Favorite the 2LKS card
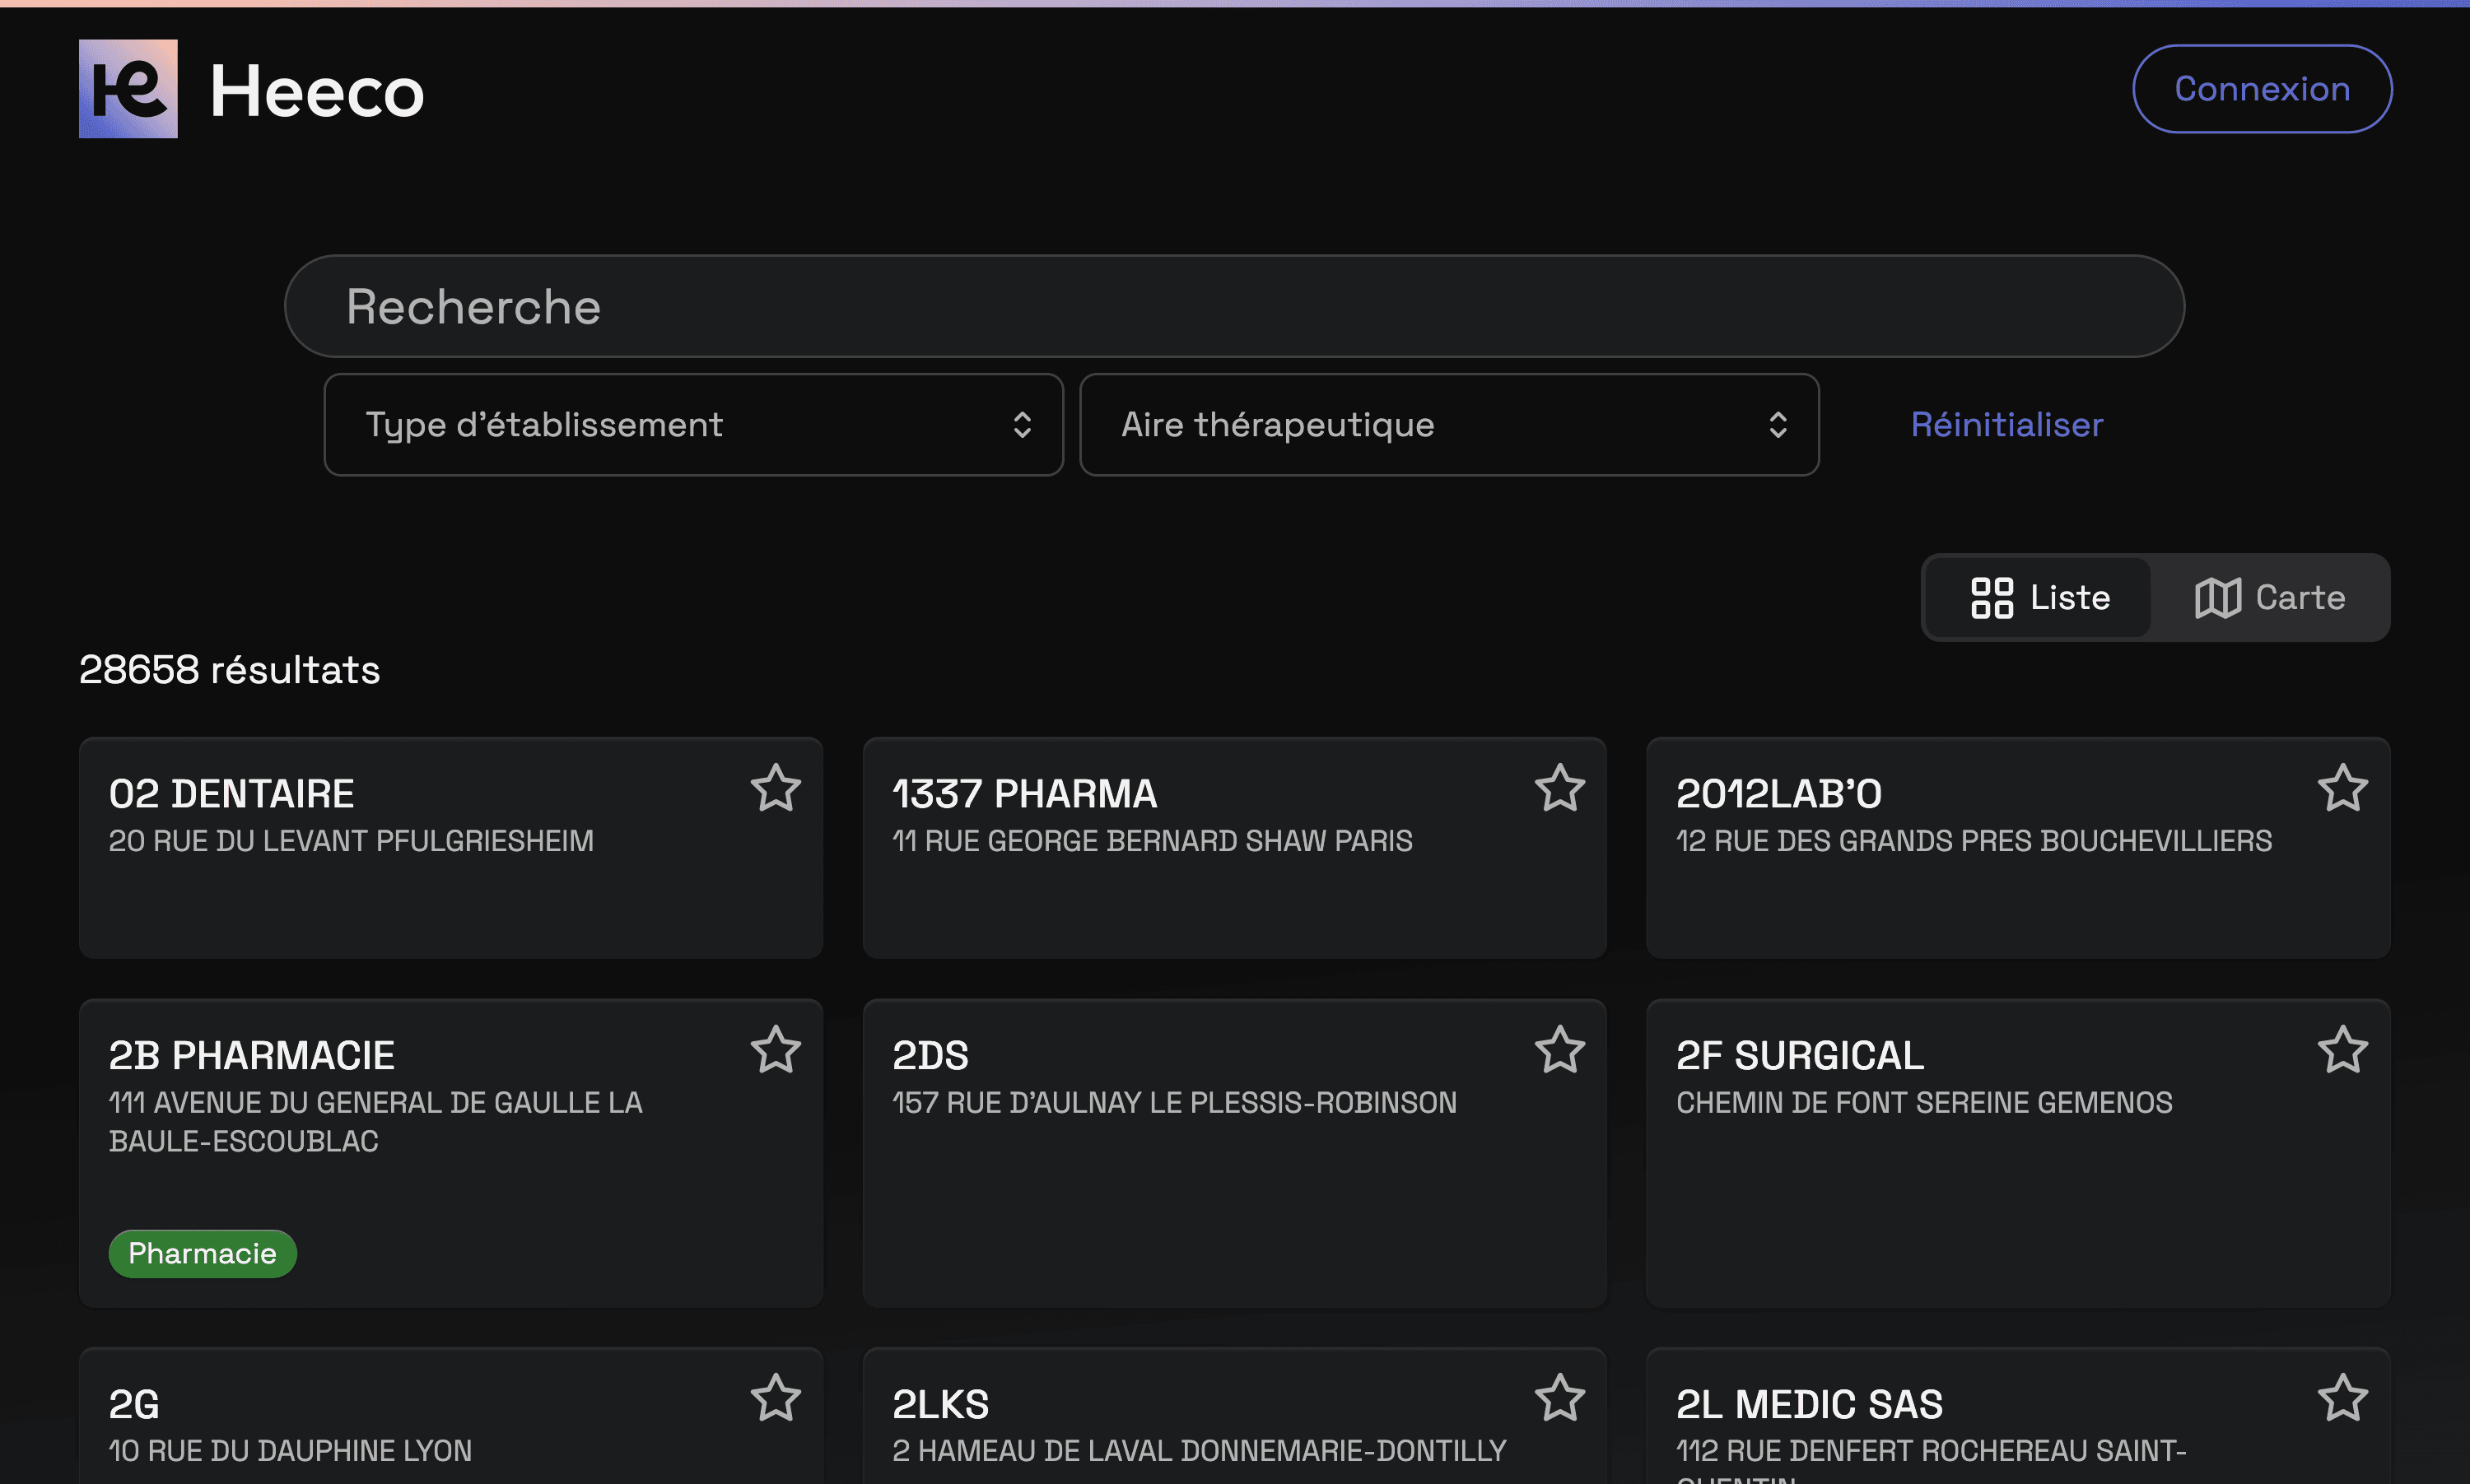The width and height of the screenshot is (2470, 1484). (x=1560, y=1398)
